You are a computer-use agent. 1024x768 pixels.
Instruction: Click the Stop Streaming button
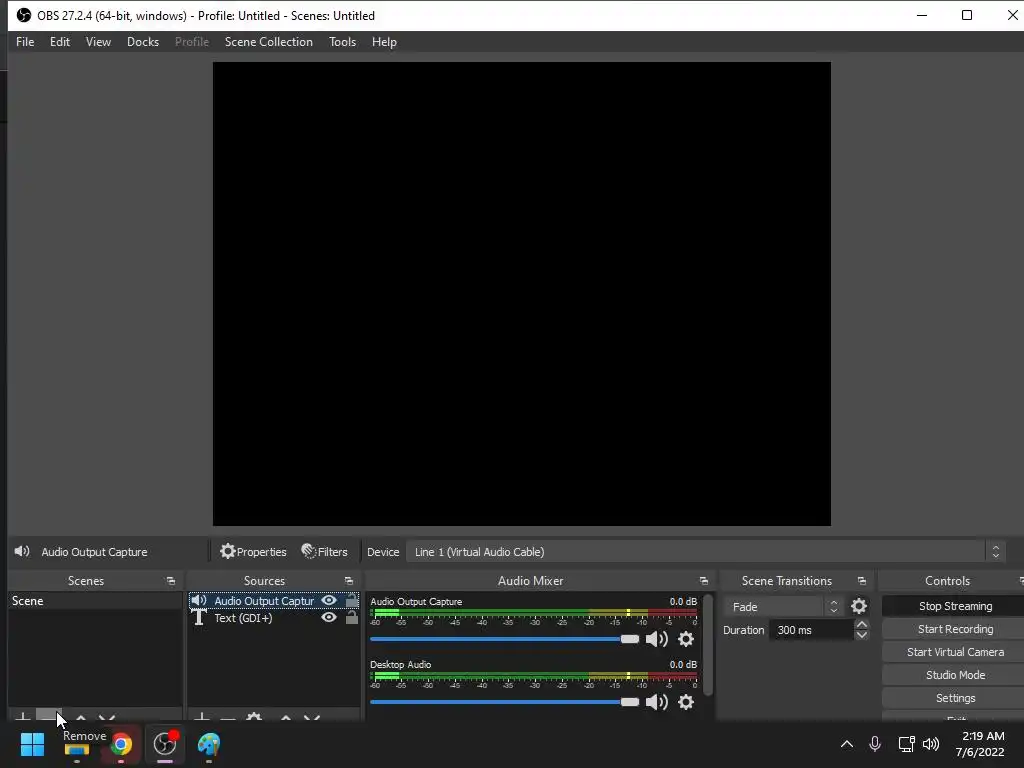(955, 606)
